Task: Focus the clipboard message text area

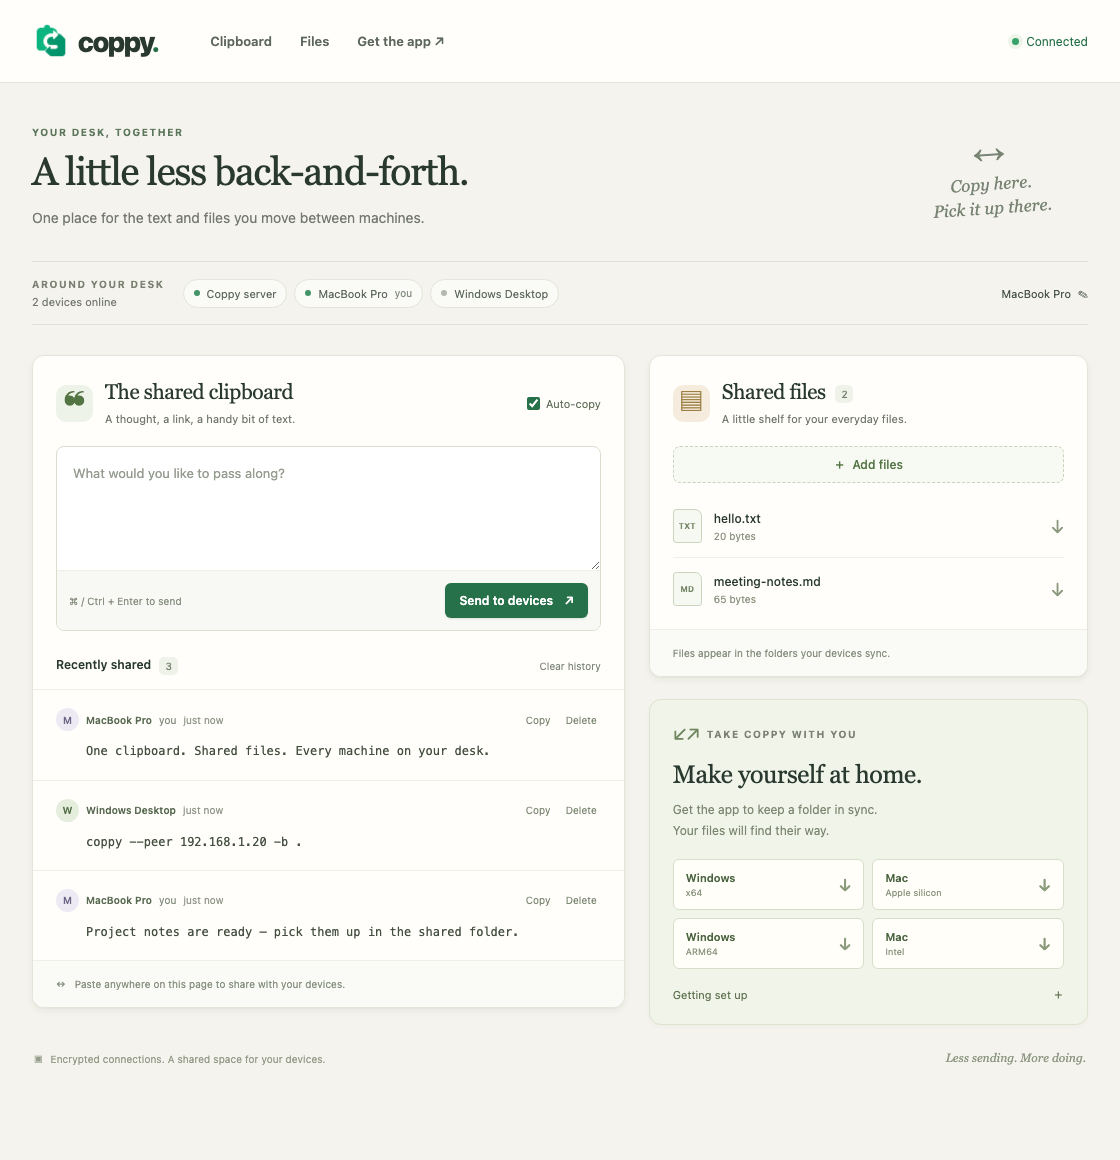Action: (x=328, y=508)
